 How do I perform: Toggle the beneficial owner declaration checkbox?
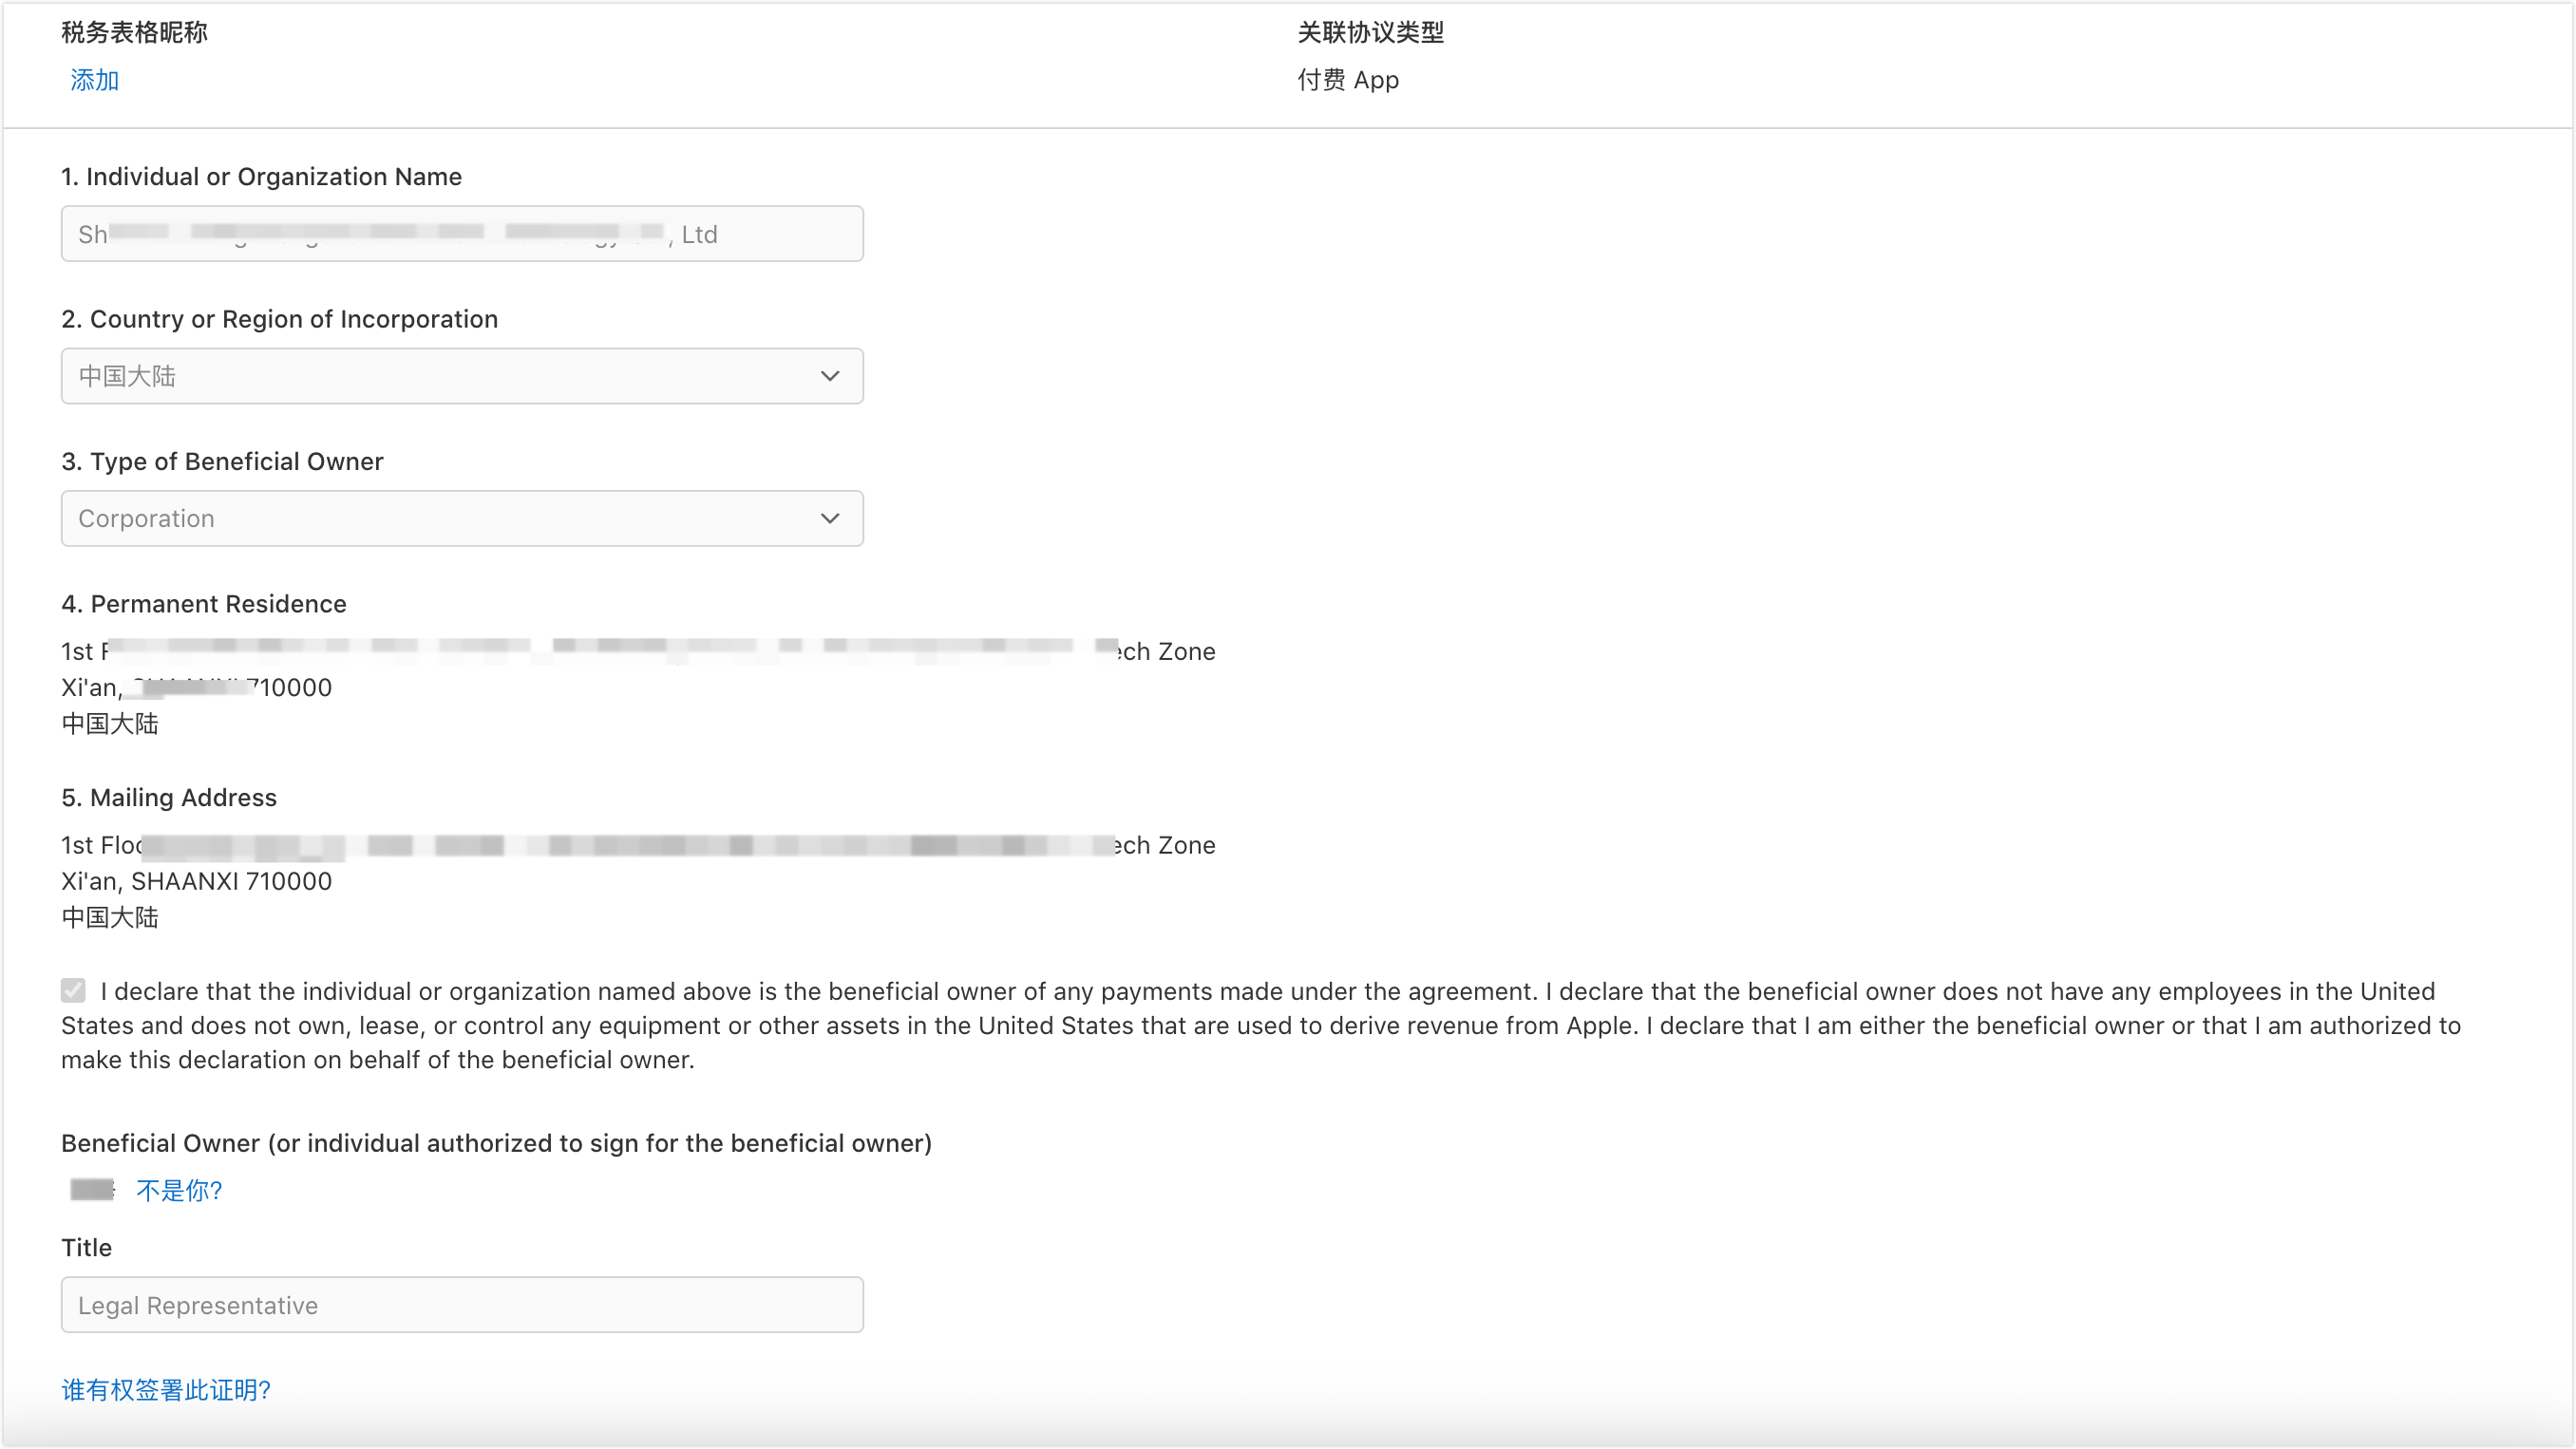point(73,990)
